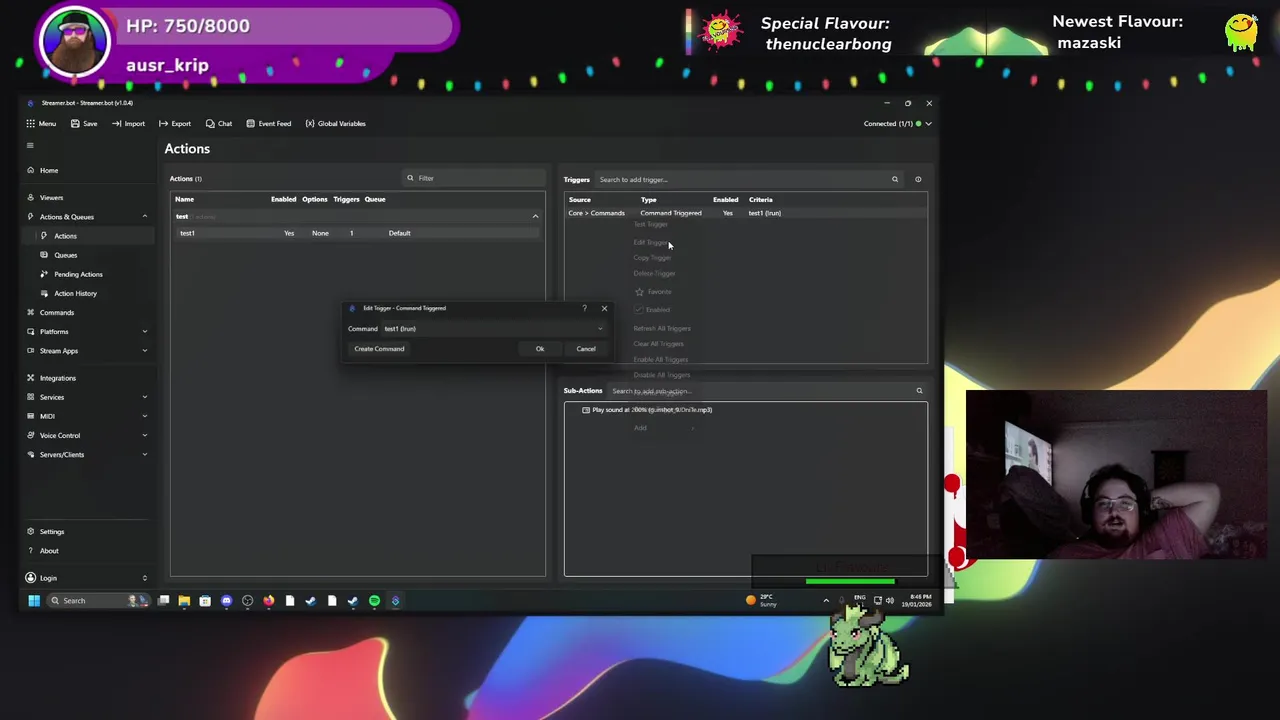Collapse the Actions & Queues section
Image resolution: width=1280 pixels, height=720 pixels.
[x=144, y=216]
